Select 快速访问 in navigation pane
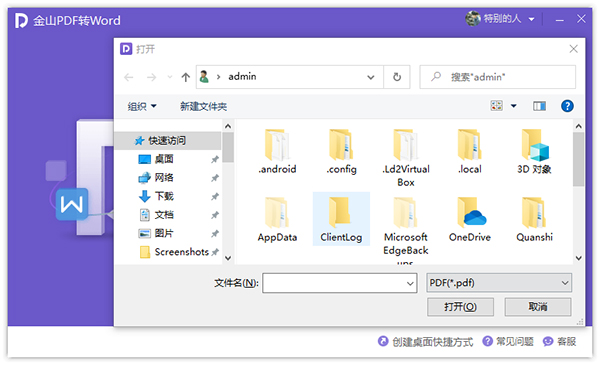600x365 pixels. [x=168, y=140]
